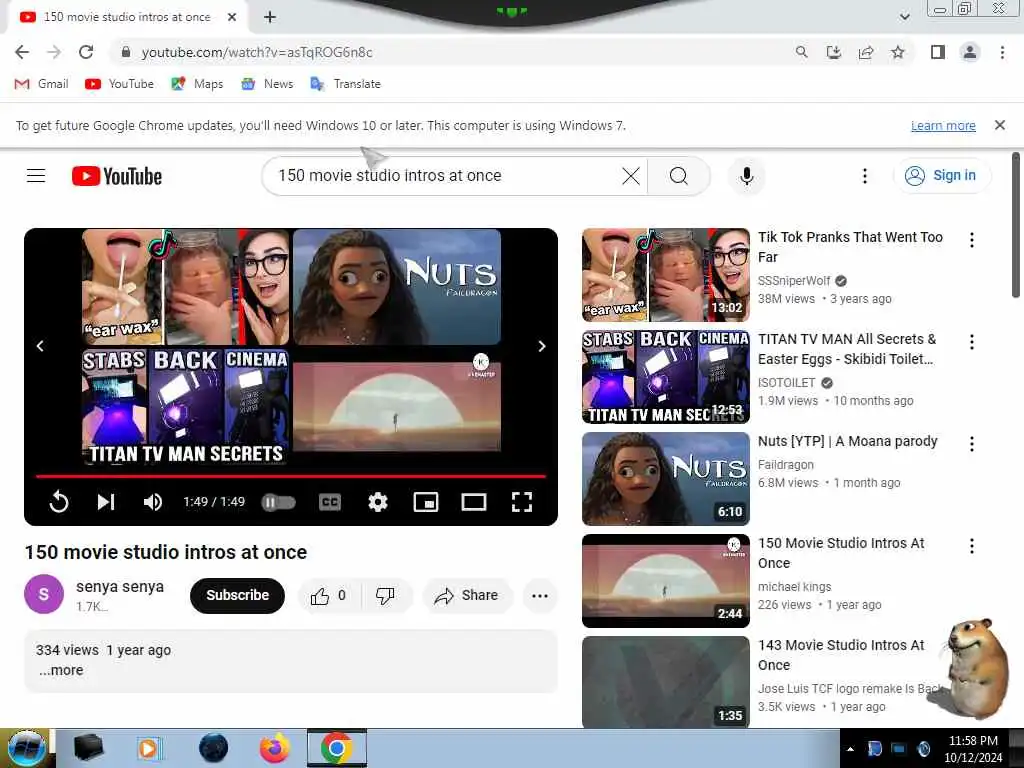
Task: Search by voice with the microphone
Action: click(x=746, y=176)
